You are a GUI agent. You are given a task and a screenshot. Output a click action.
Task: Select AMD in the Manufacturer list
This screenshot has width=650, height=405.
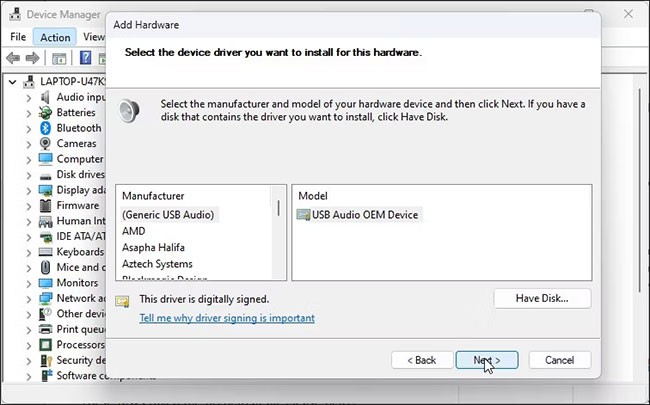point(134,231)
